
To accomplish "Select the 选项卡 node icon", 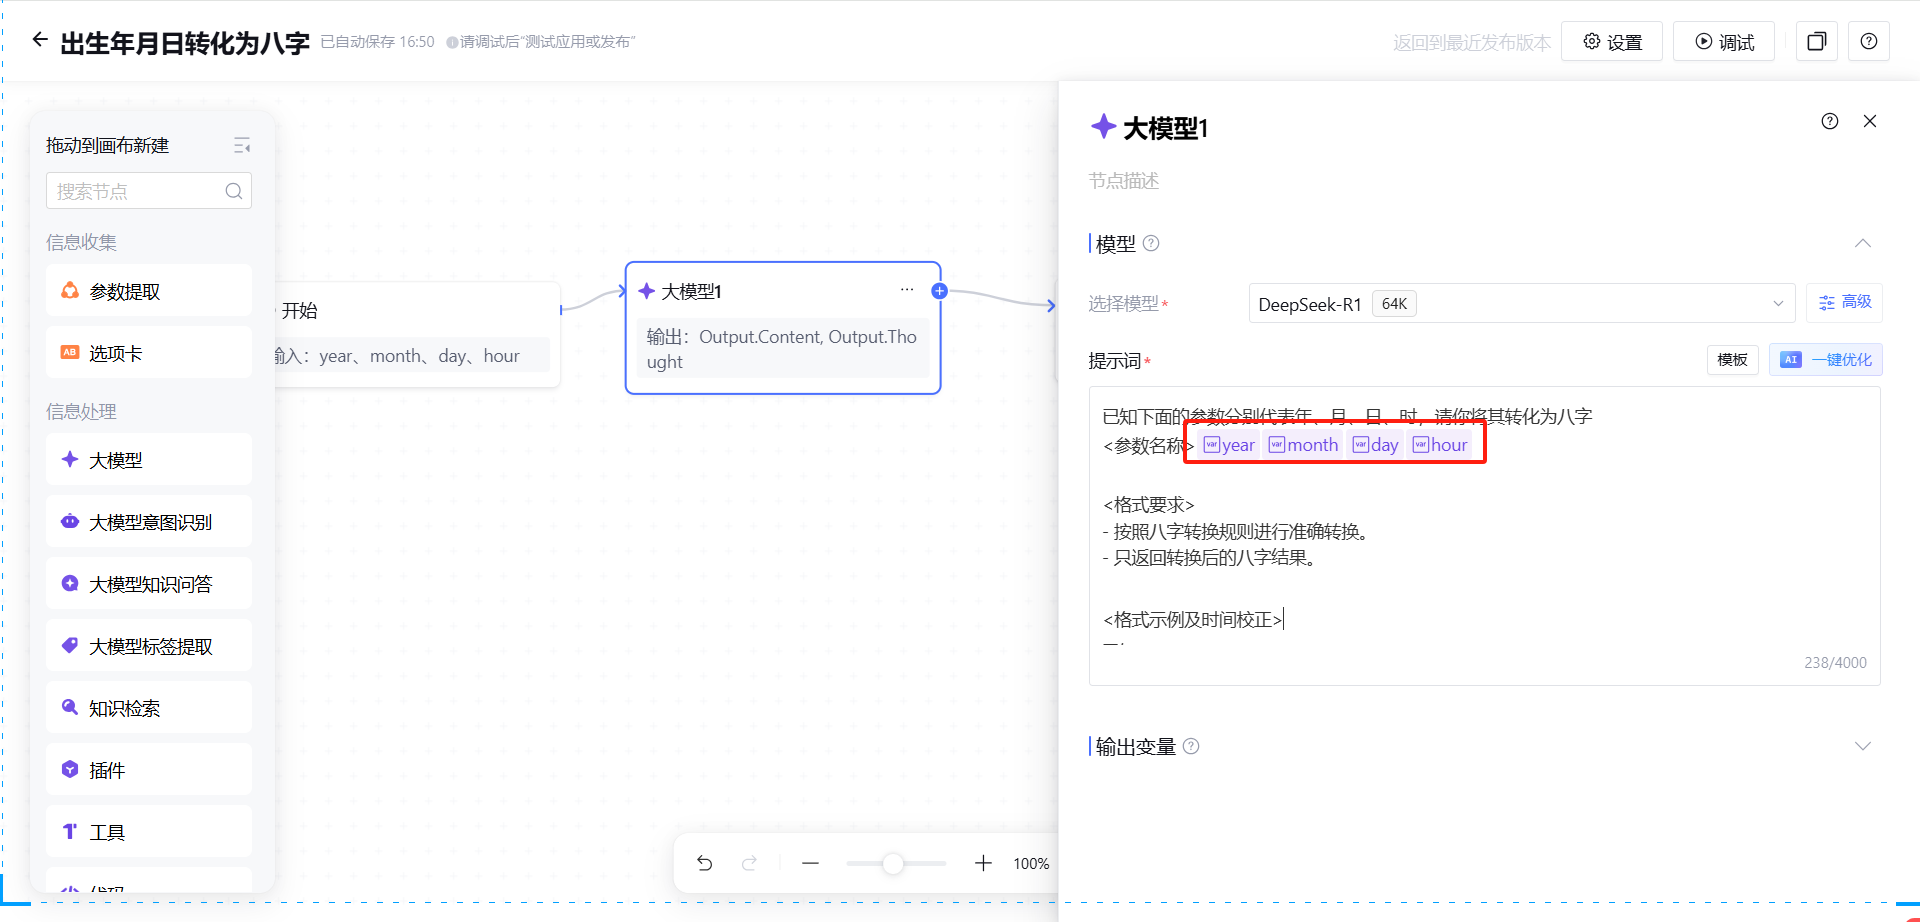I will pos(70,353).
